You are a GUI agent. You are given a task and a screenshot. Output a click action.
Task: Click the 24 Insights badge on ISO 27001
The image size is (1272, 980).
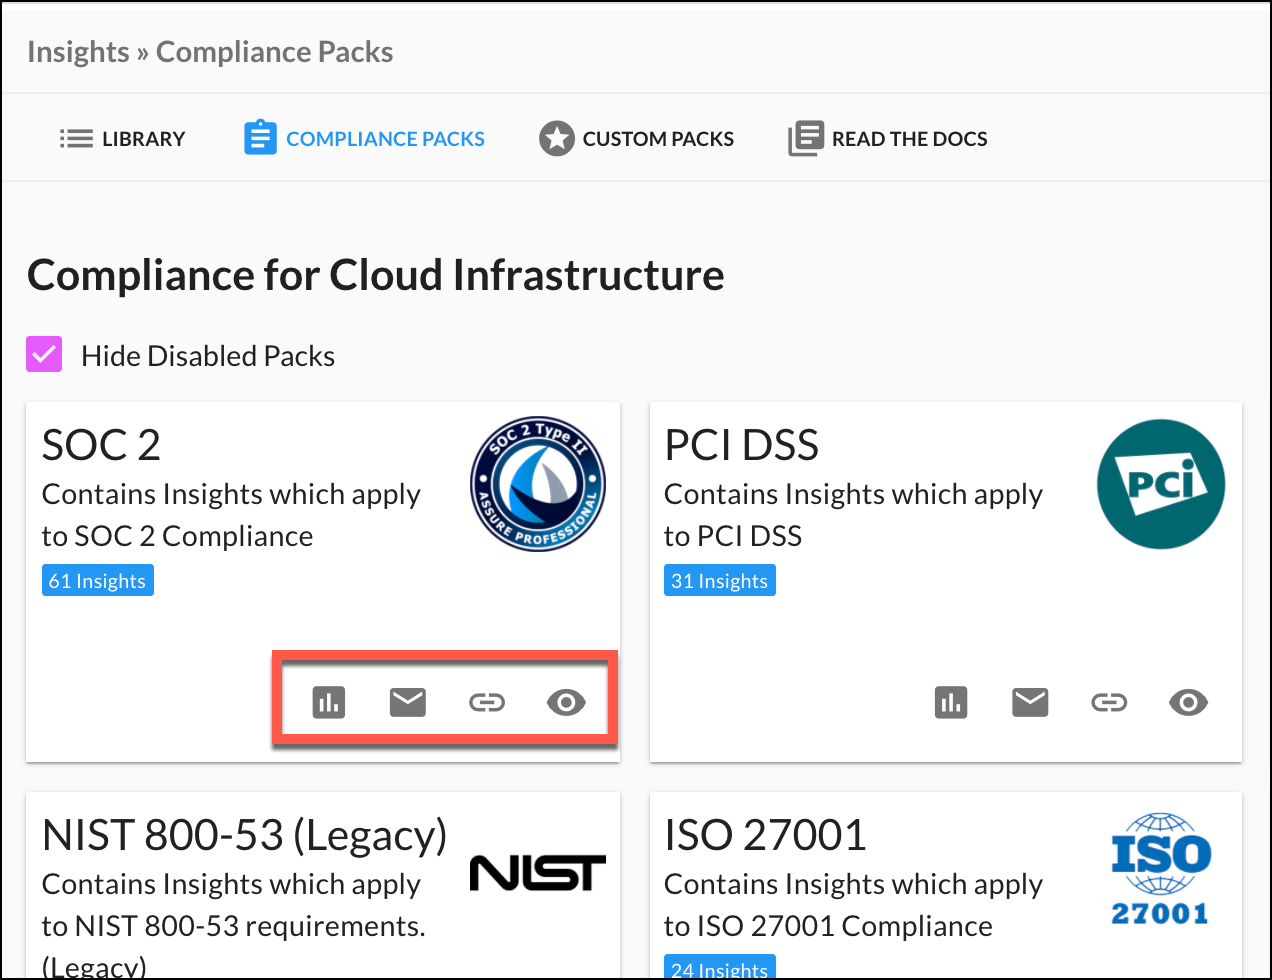point(720,967)
